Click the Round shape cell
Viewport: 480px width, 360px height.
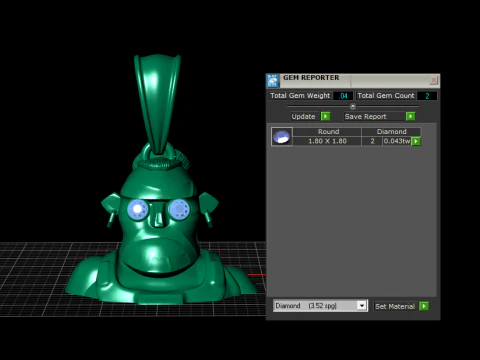(x=328, y=131)
